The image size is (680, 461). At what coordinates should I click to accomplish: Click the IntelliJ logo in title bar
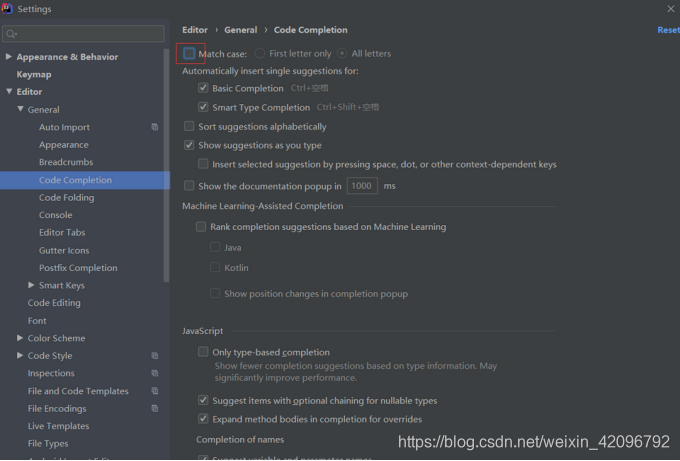(7, 8)
